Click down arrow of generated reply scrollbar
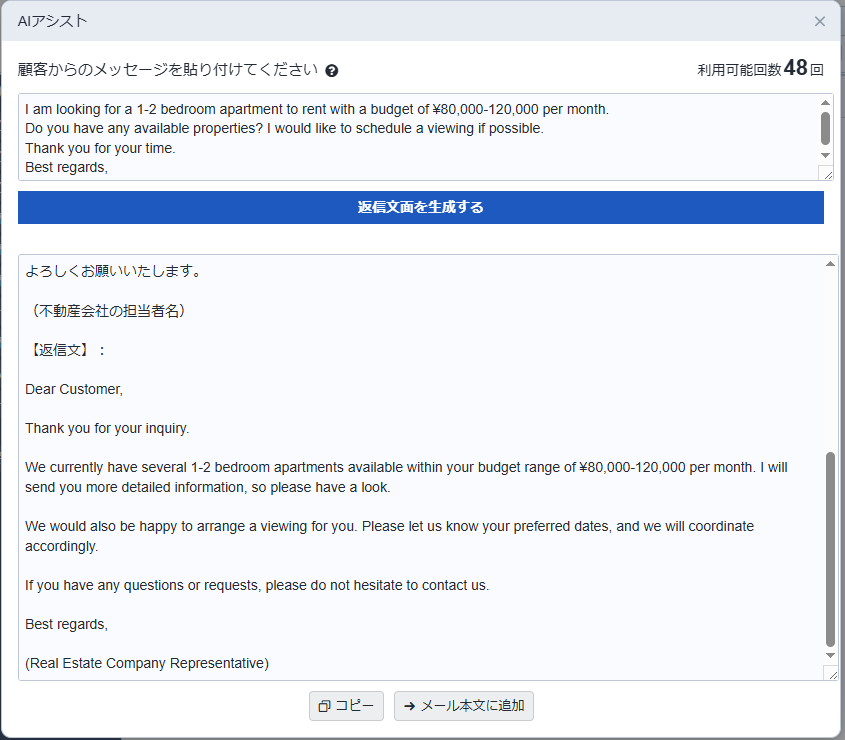The height and width of the screenshot is (740, 845). (830, 656)
